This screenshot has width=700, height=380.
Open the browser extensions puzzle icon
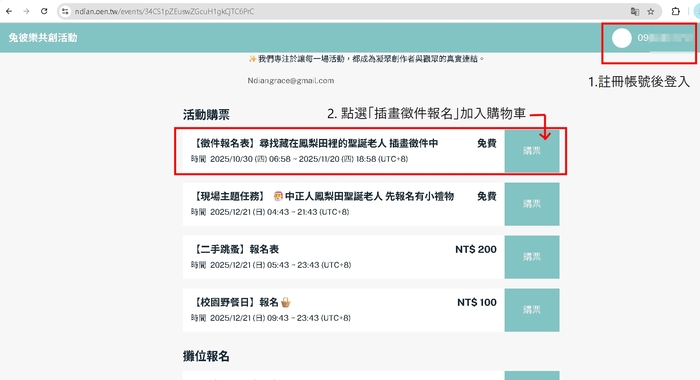coord(675,12)
